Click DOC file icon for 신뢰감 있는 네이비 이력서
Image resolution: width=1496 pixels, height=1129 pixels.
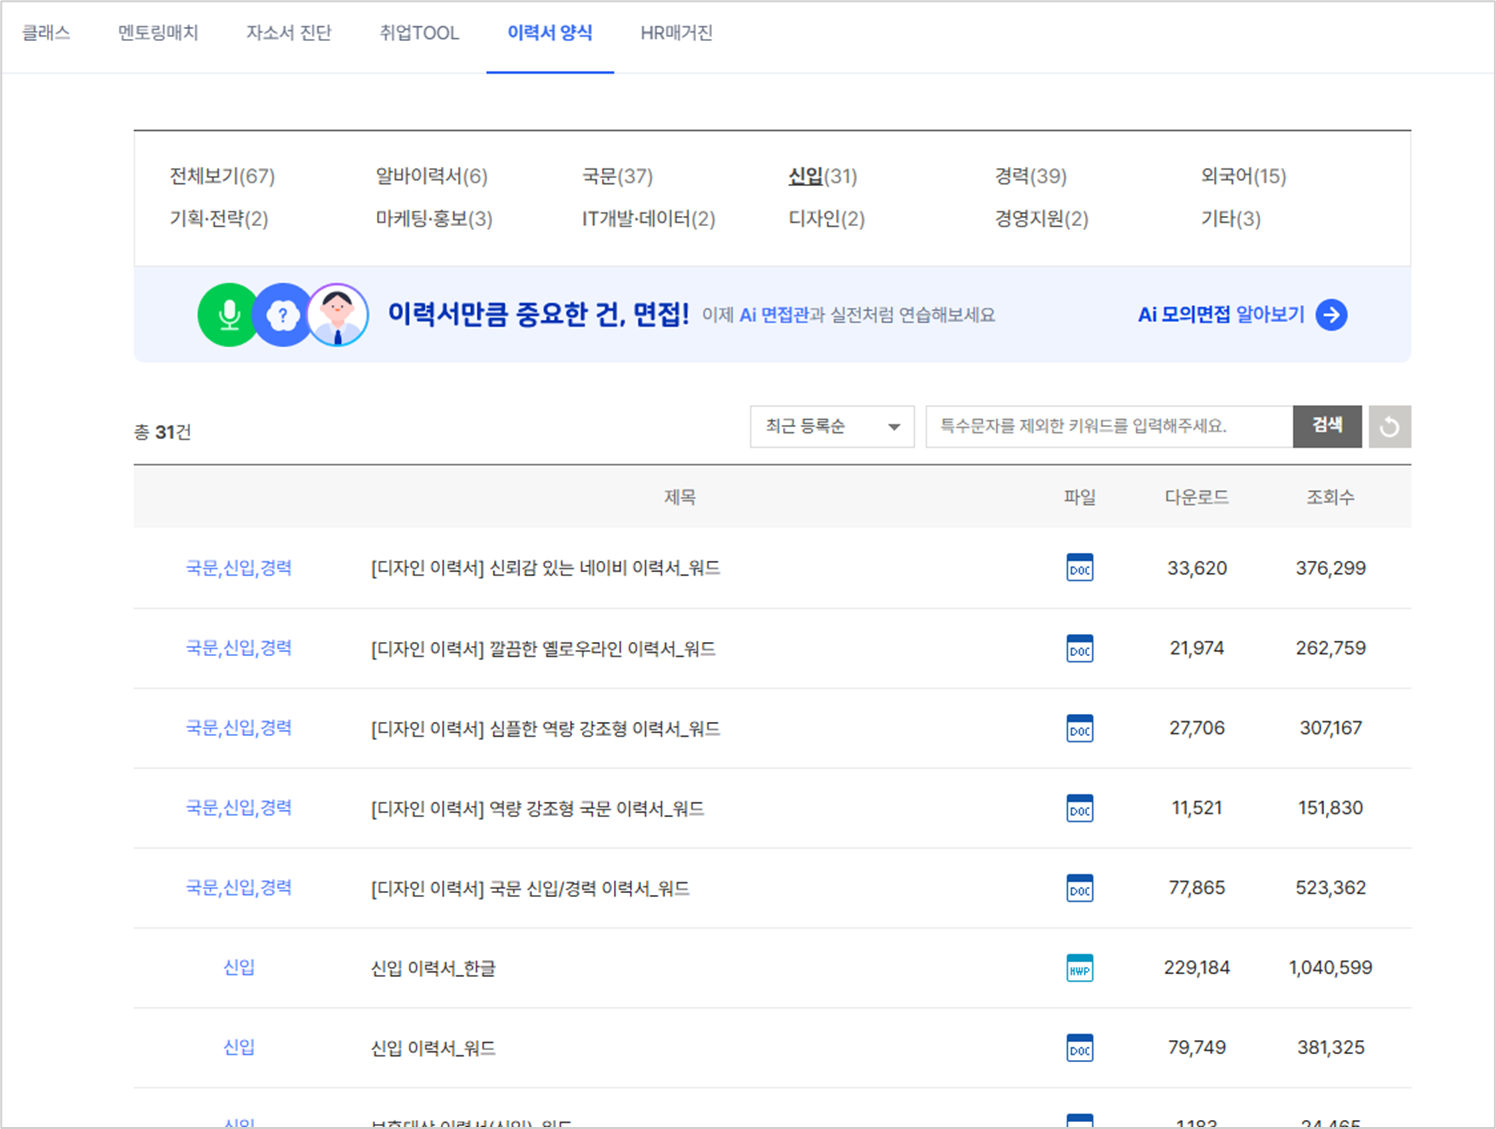[x=1080, y=568]
